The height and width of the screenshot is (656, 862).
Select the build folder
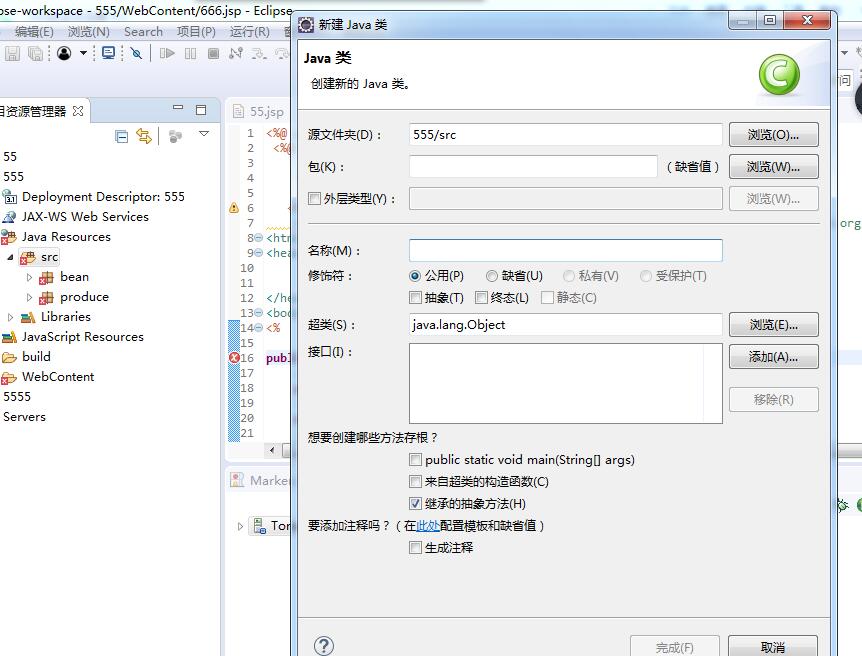[x=36, y=357]
